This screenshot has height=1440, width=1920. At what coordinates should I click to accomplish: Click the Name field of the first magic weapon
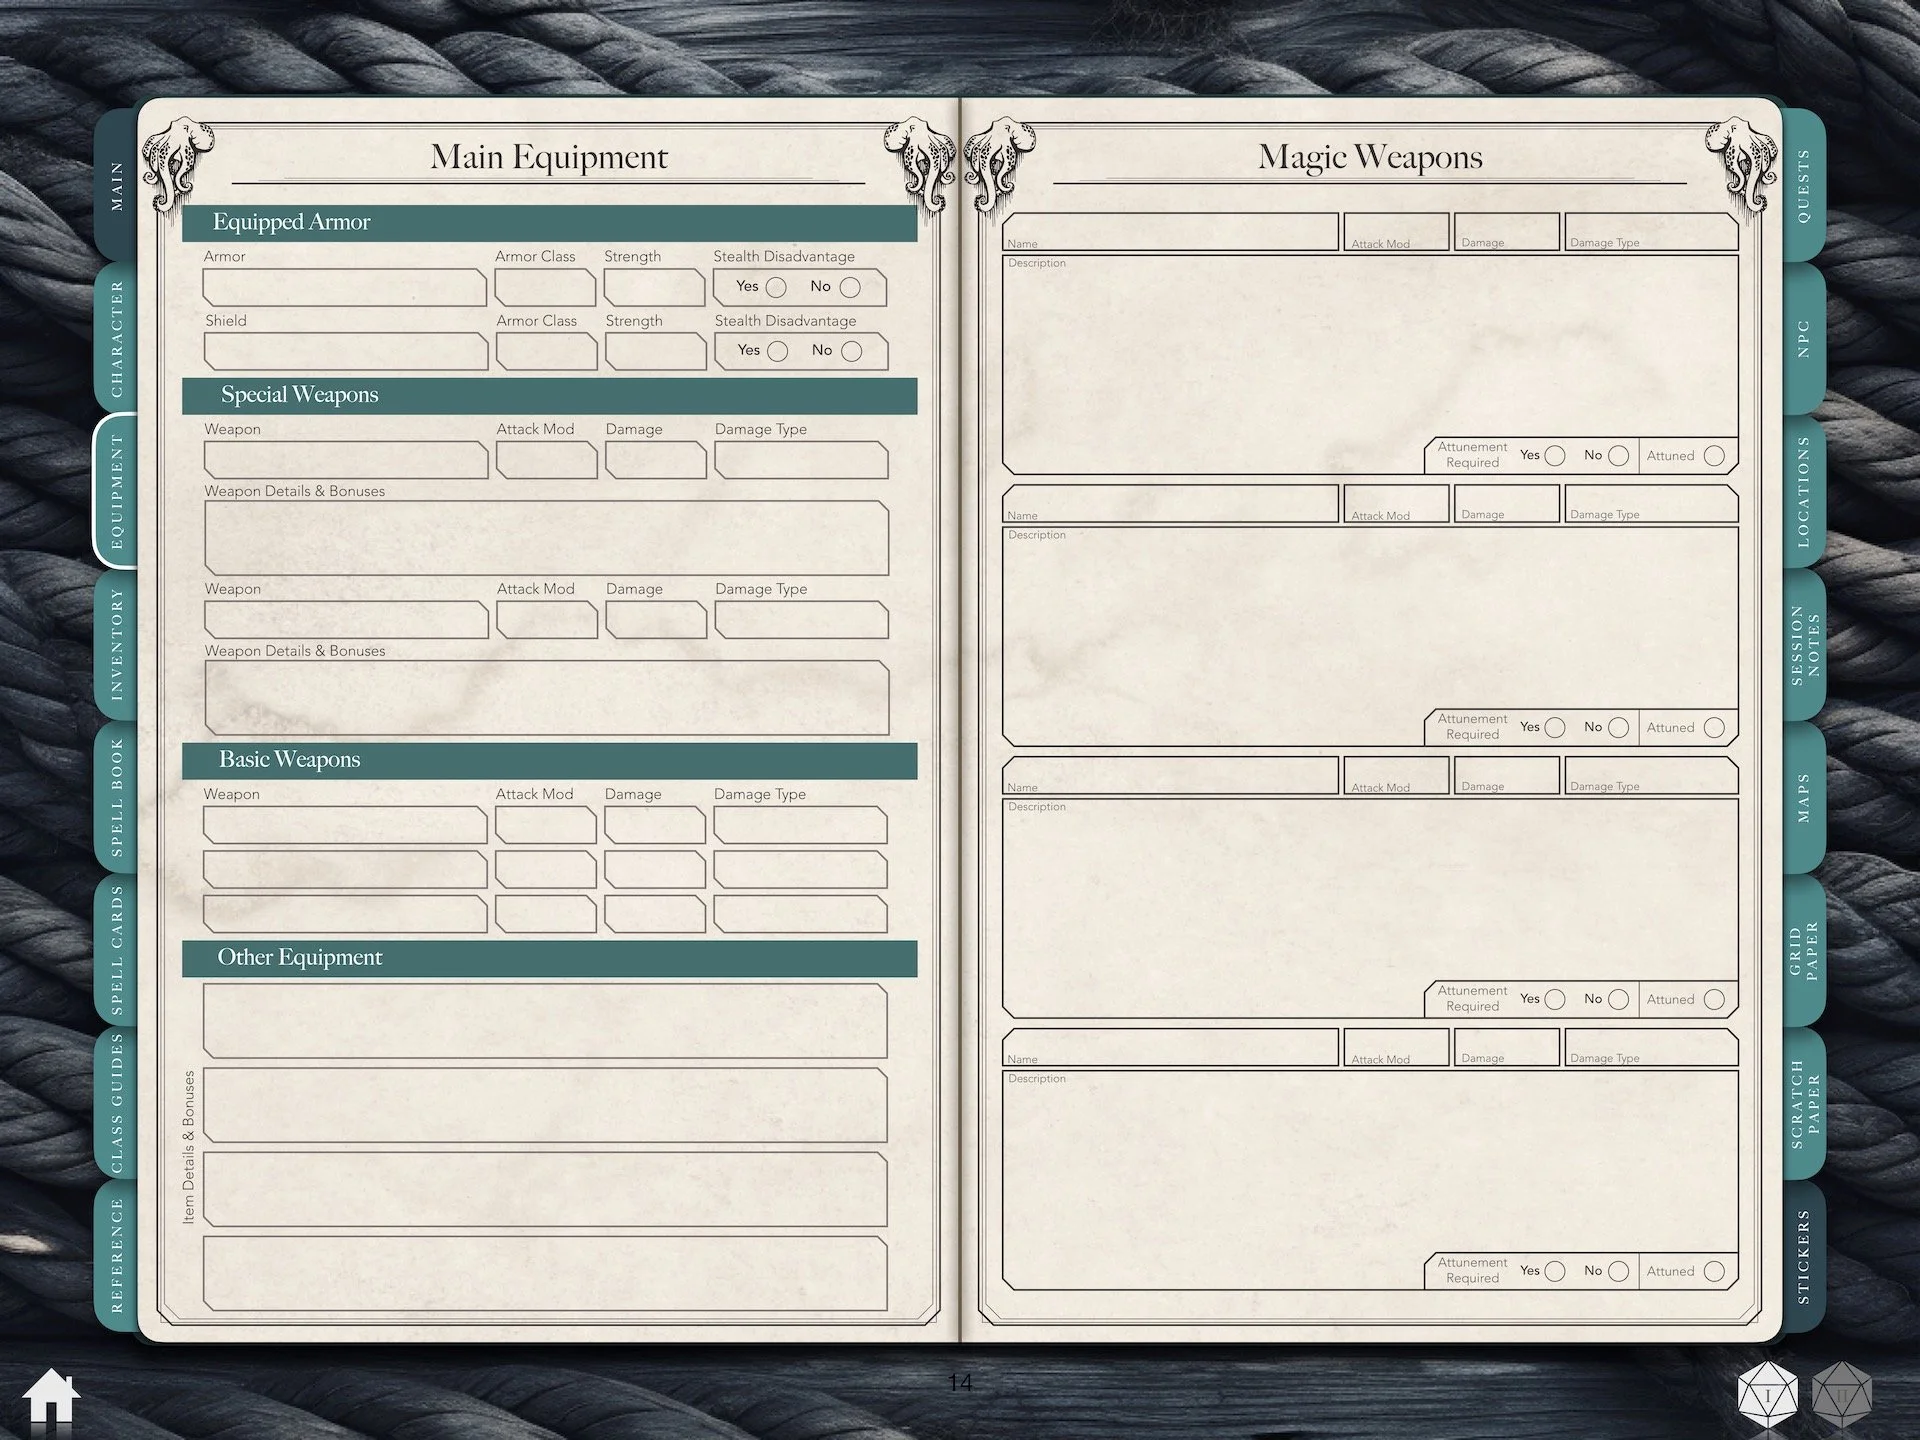click(1170, 231)
